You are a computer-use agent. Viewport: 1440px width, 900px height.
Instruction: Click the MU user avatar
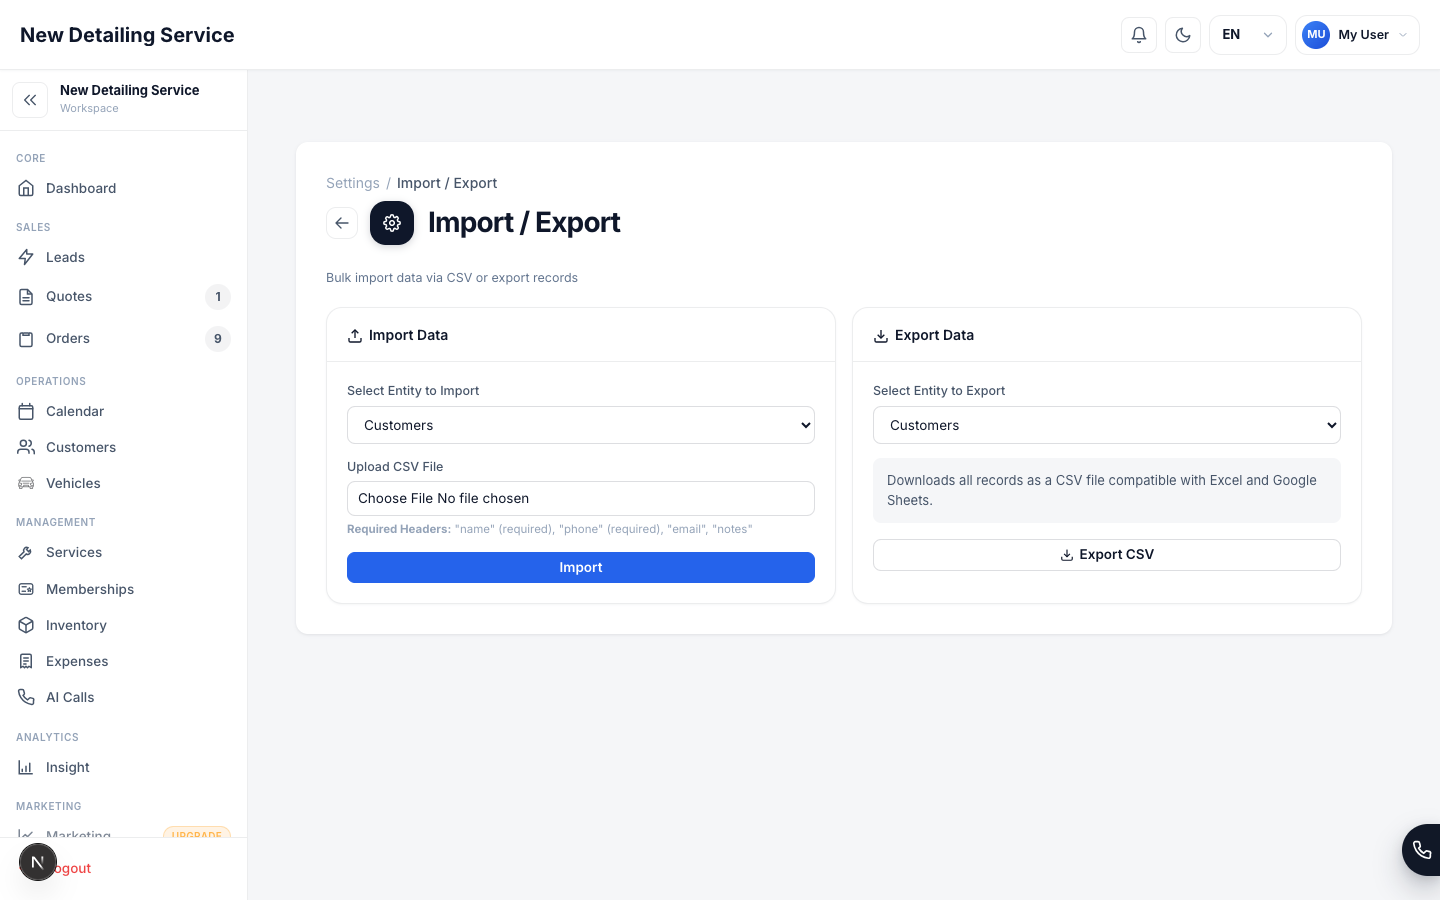pyautogui.click(x=1316, y=35)
